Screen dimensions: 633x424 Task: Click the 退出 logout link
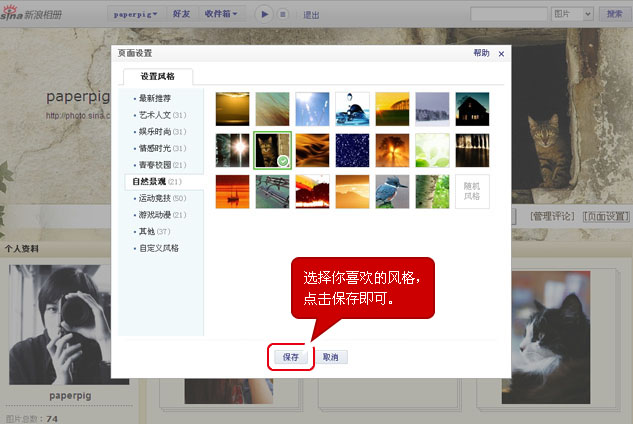coord(311,15)
